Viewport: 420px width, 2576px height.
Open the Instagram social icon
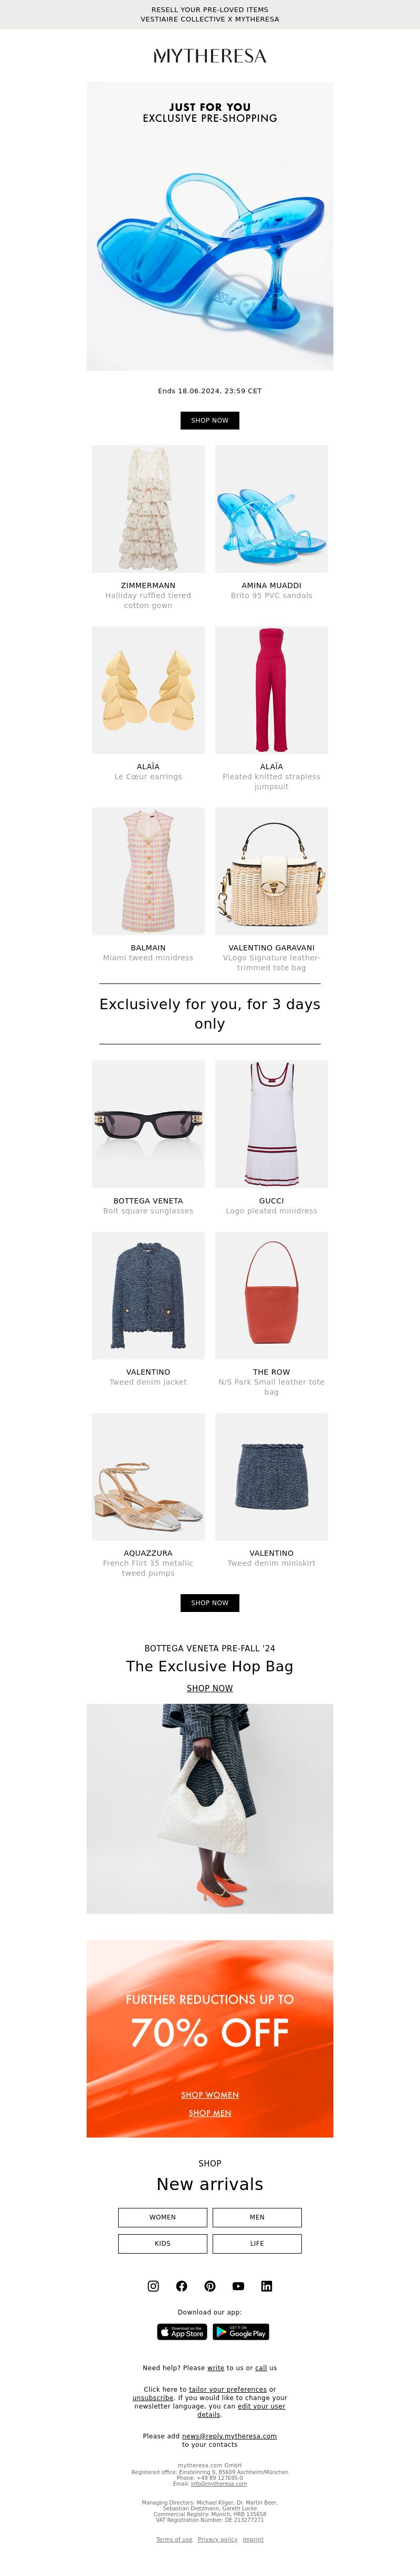(x=153, y=2286)
